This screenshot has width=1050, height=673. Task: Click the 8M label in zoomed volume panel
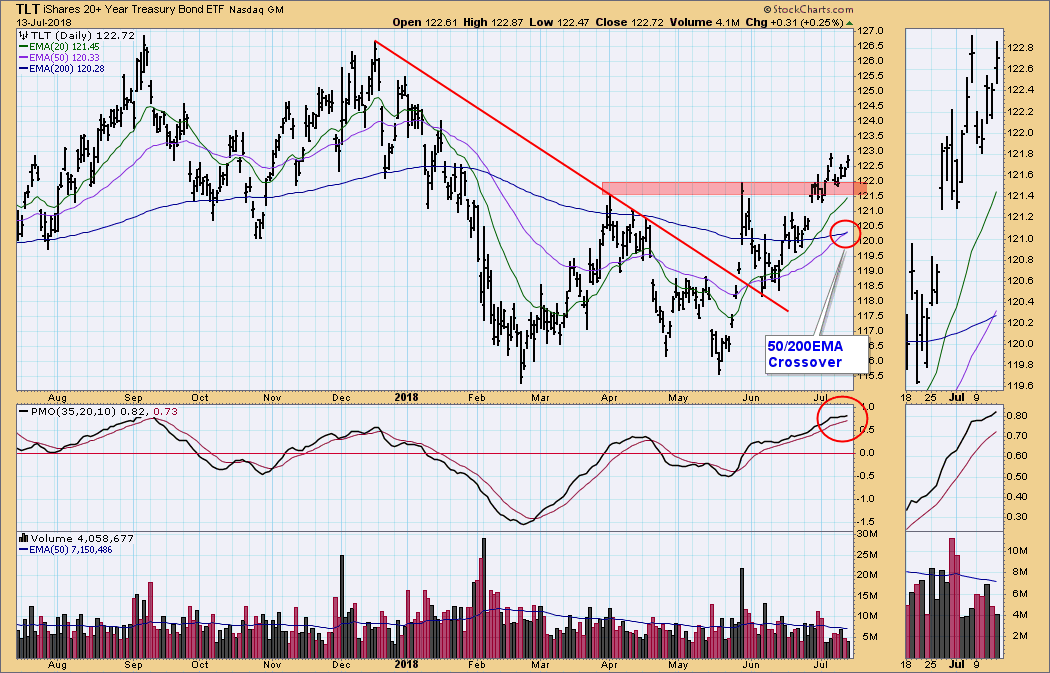tap(1021, 572)
